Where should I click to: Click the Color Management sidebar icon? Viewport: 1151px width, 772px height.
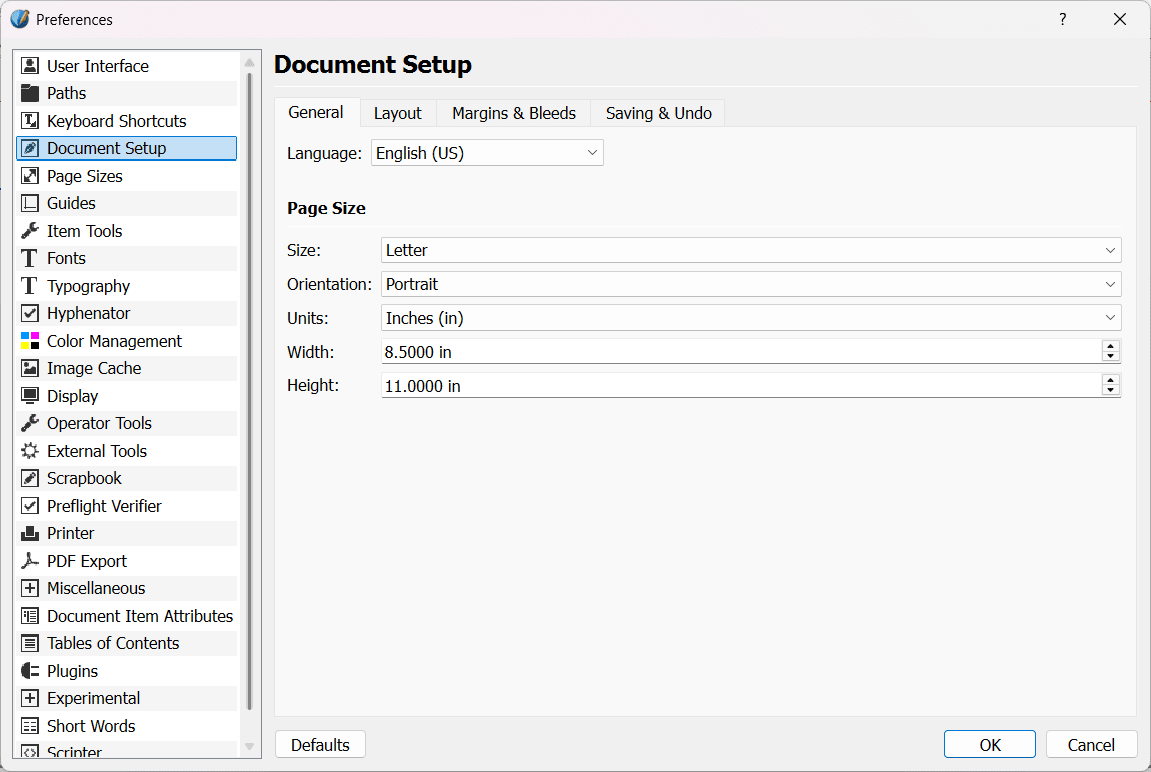click(x=30, y=341)
